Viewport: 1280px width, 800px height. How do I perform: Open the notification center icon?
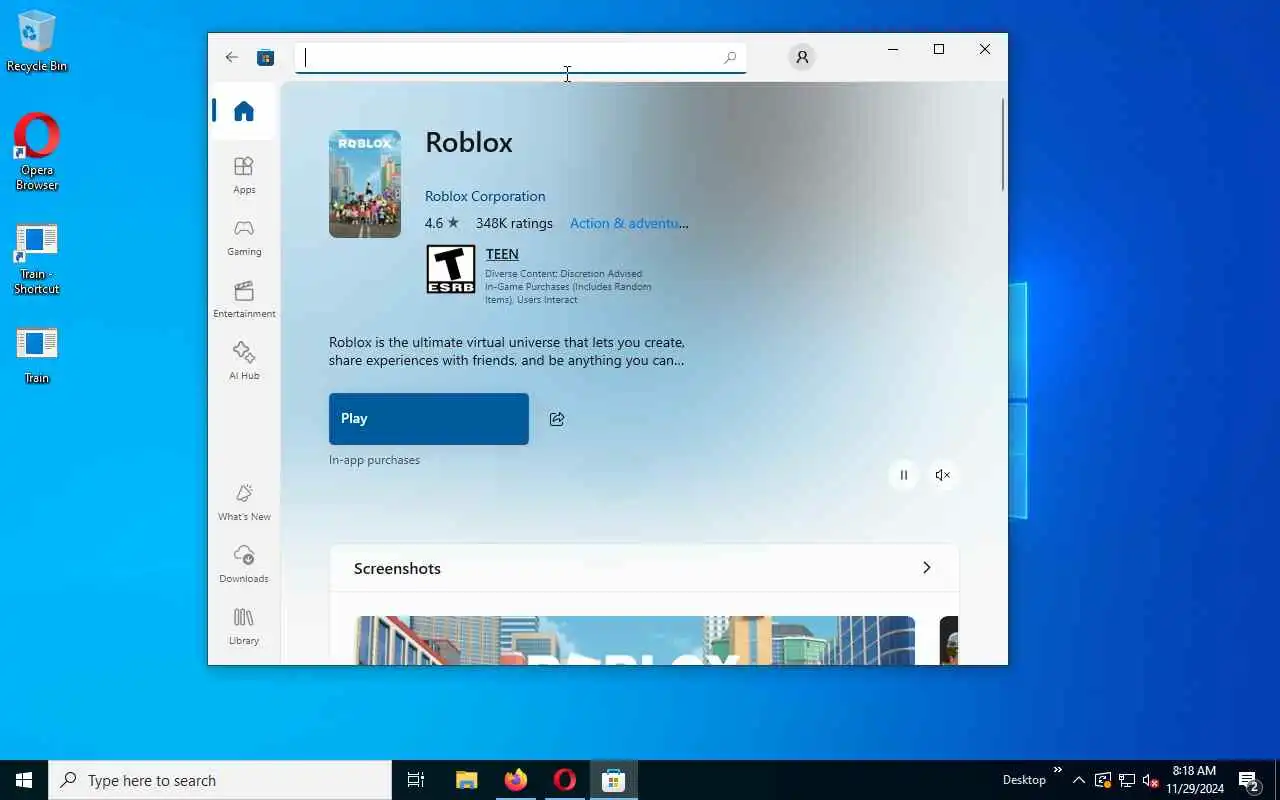coord(1249,780)
